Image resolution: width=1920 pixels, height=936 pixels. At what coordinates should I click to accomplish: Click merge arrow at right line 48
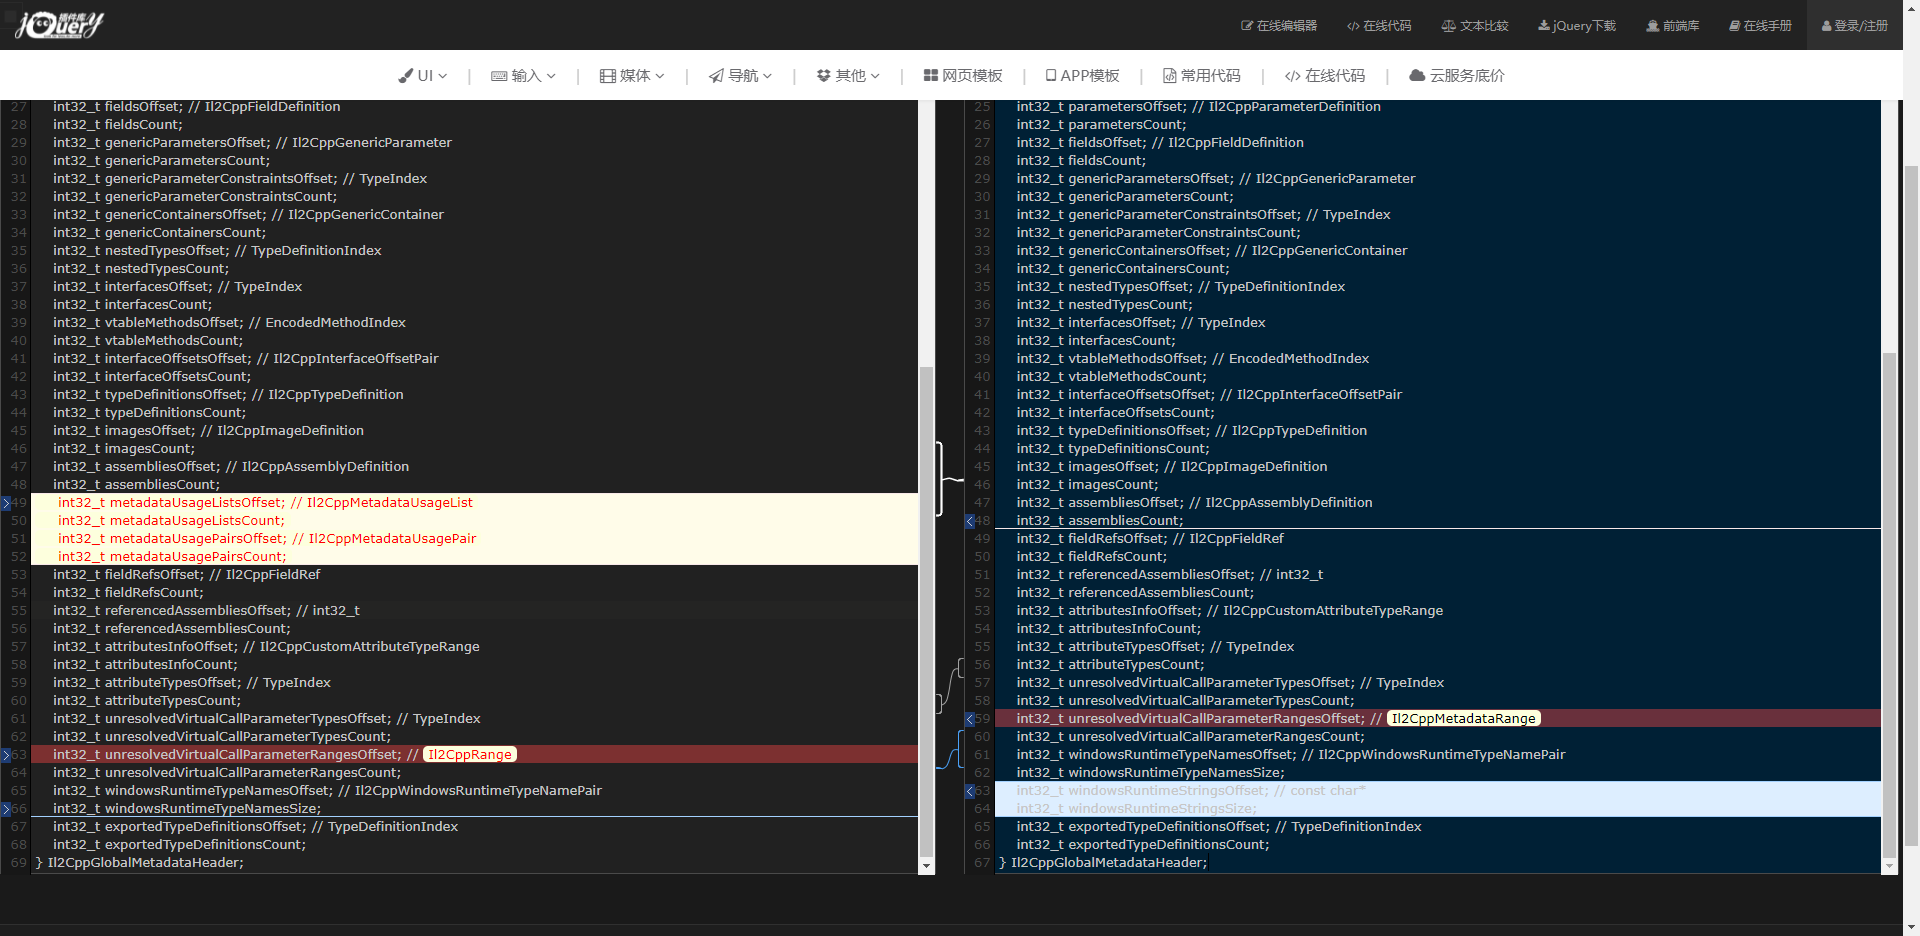tap(970, 521)
